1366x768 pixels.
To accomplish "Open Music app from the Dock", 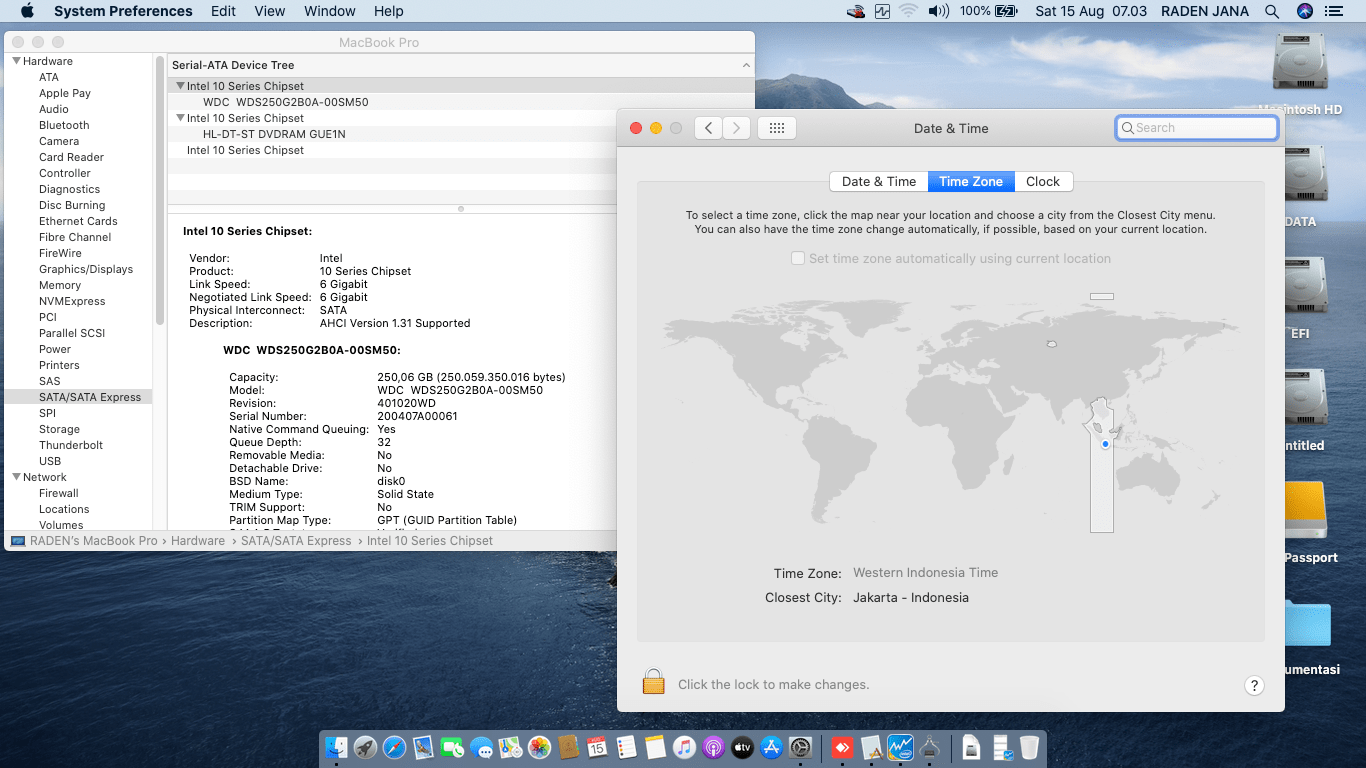I will click(x=685, y=747).
